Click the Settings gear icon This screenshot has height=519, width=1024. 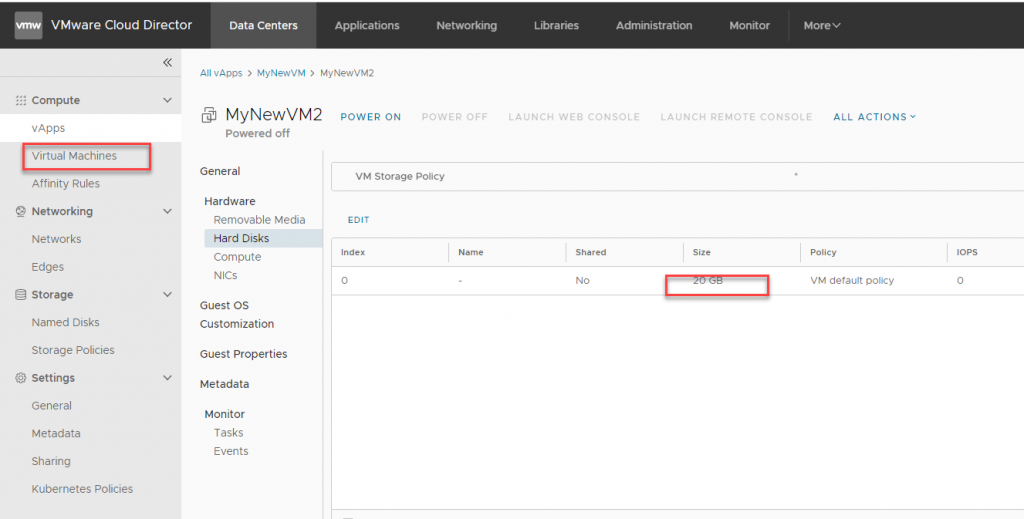tap(21, 378)
